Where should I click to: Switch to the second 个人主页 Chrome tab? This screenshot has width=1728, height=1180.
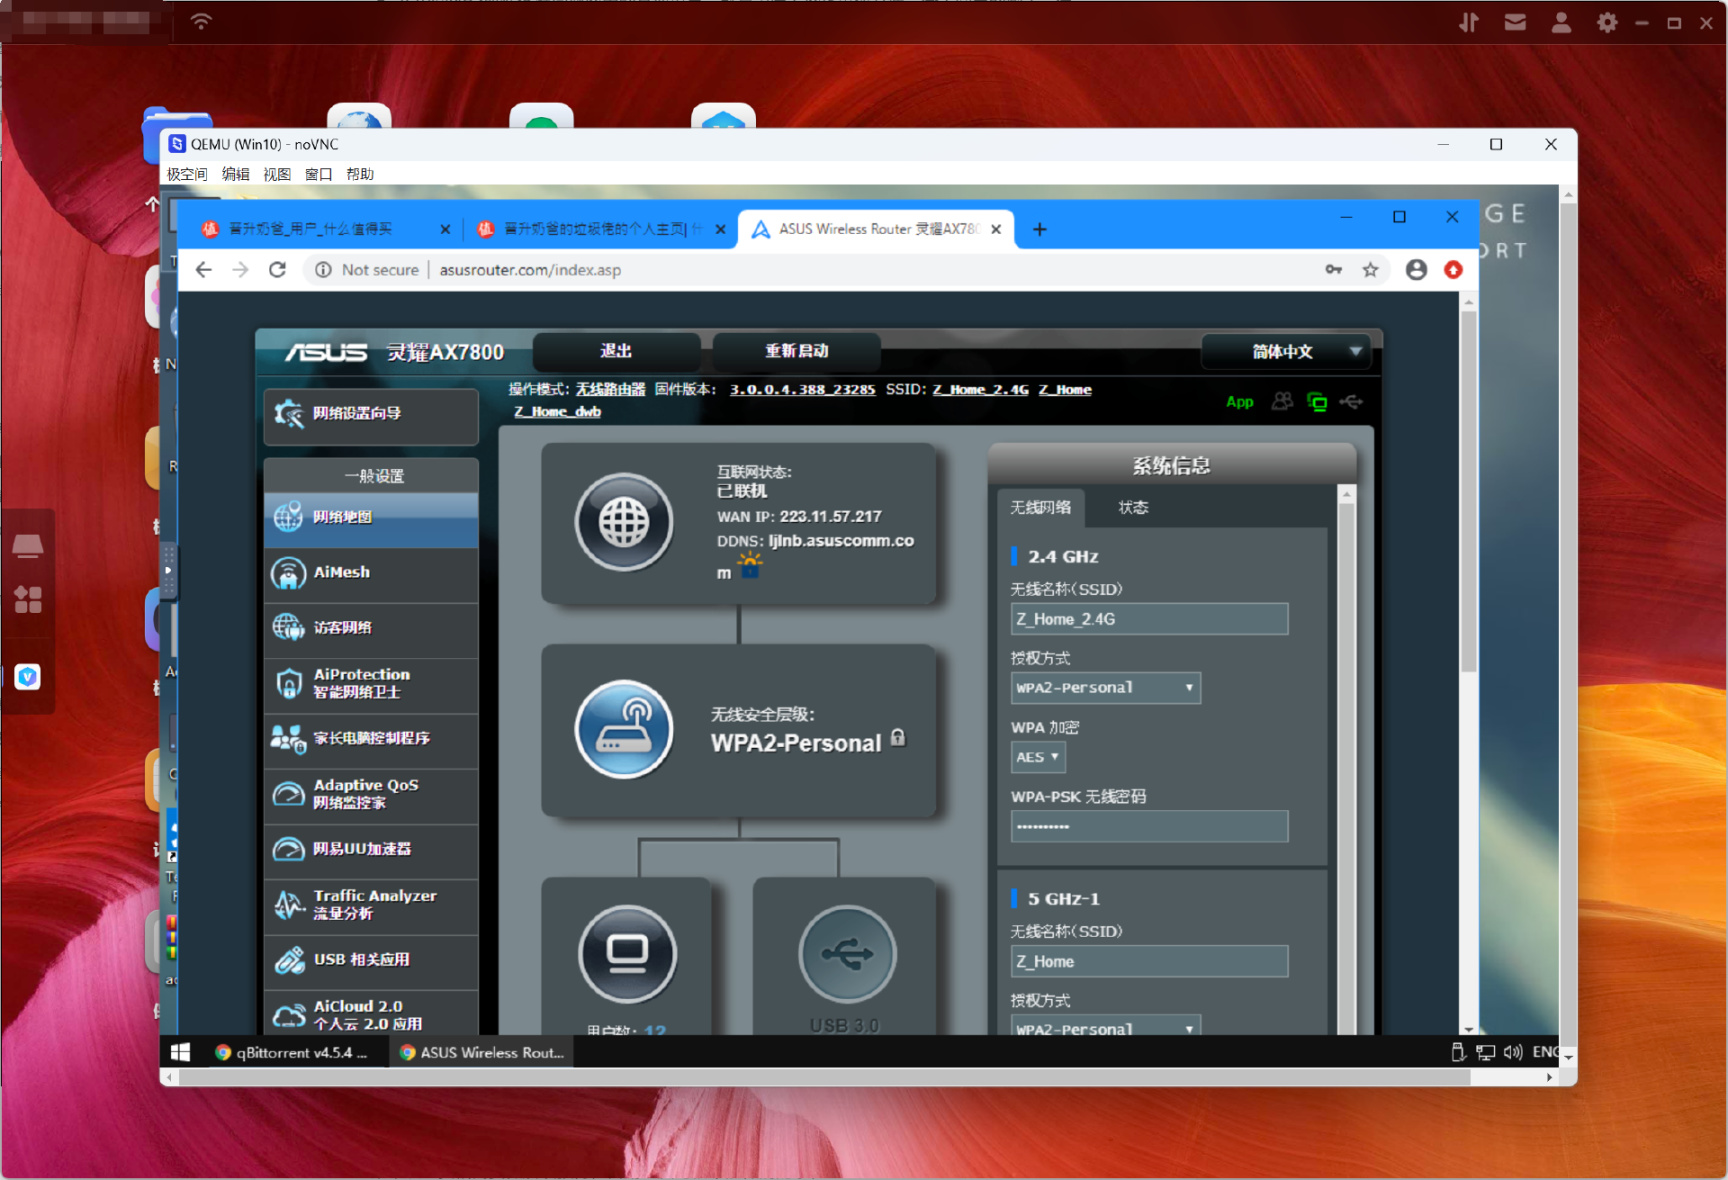coord(600,229)
